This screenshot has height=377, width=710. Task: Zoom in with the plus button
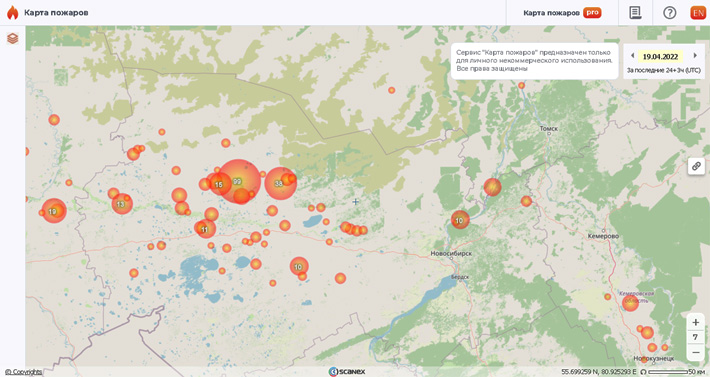coord(696,323)
